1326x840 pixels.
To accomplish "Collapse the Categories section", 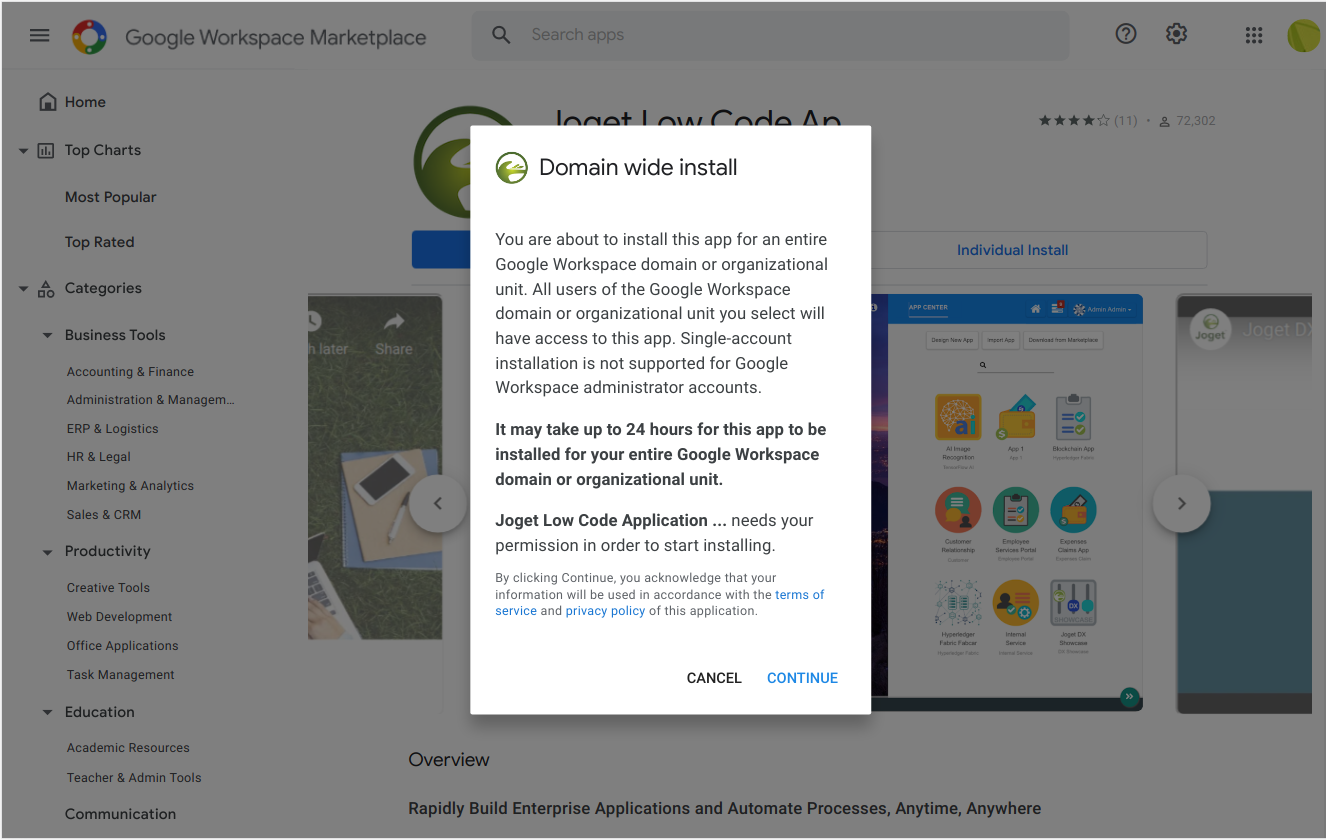I will (x=24, y=289).
